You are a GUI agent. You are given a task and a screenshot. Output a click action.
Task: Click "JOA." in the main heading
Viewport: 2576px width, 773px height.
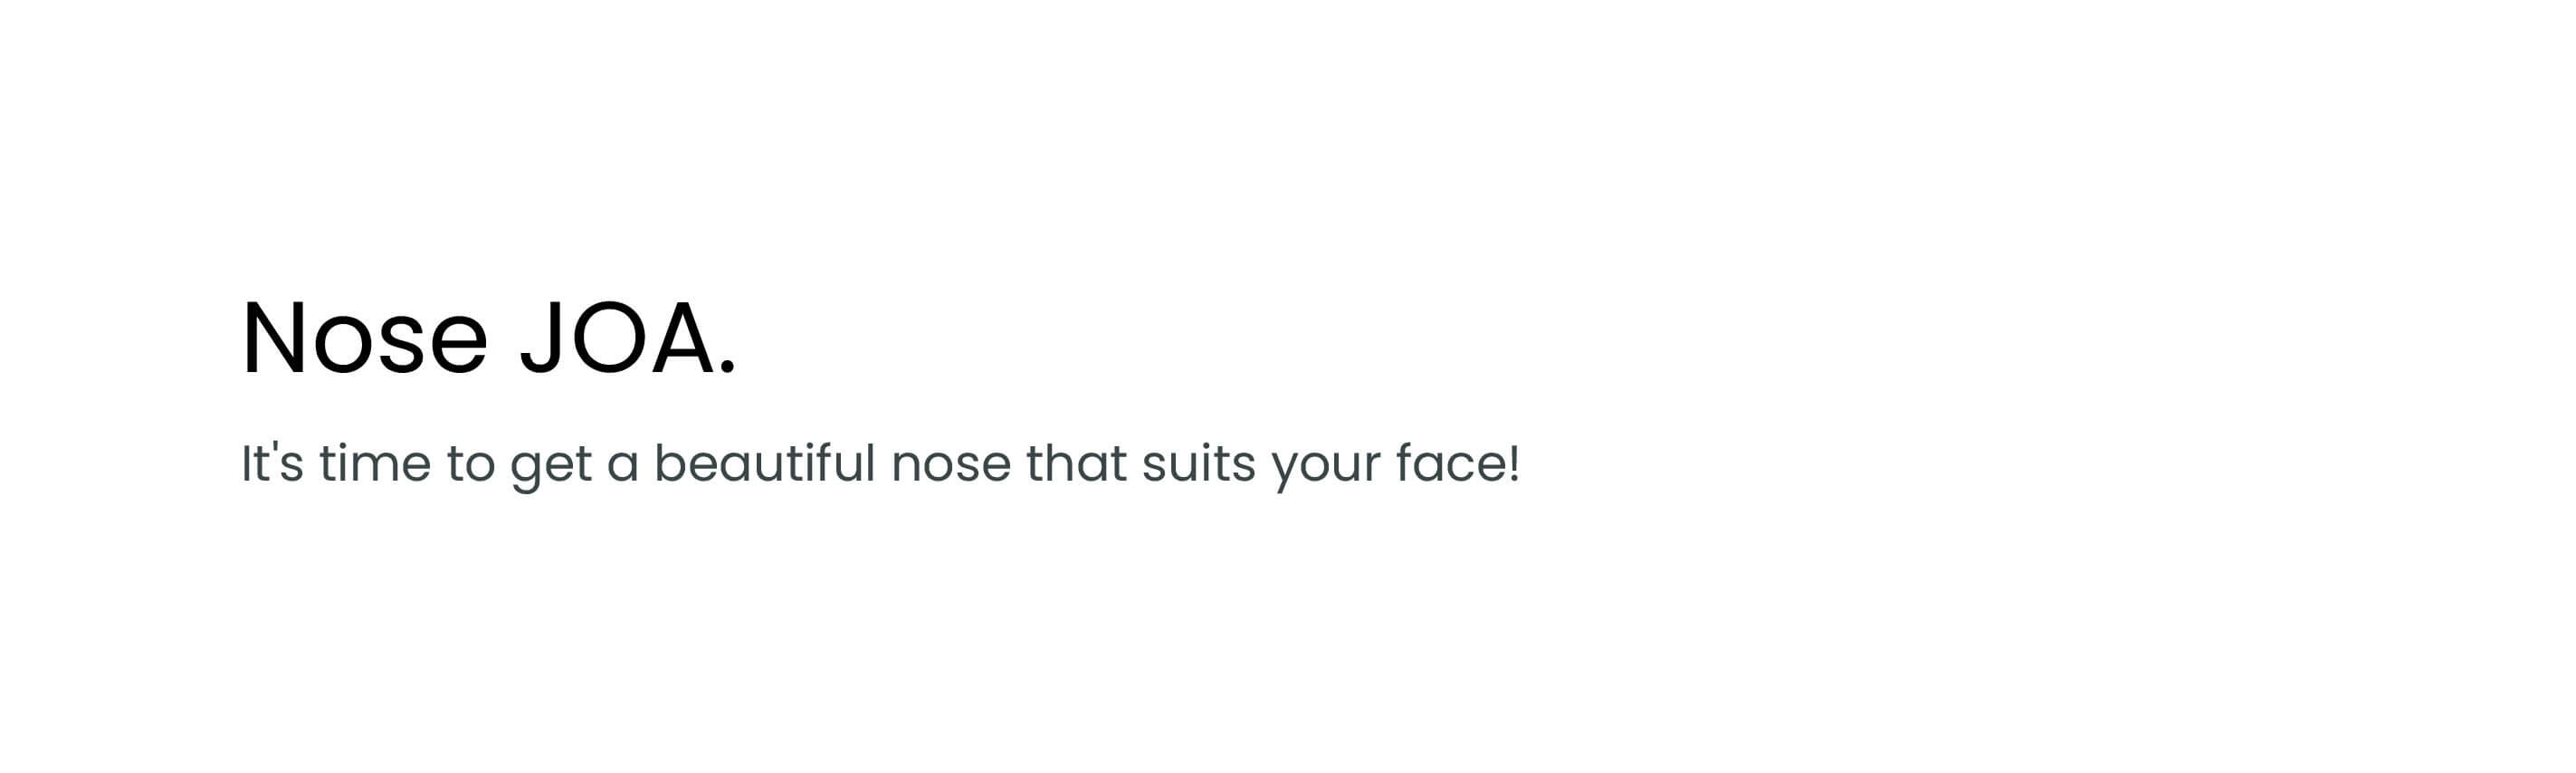[628, 338]
